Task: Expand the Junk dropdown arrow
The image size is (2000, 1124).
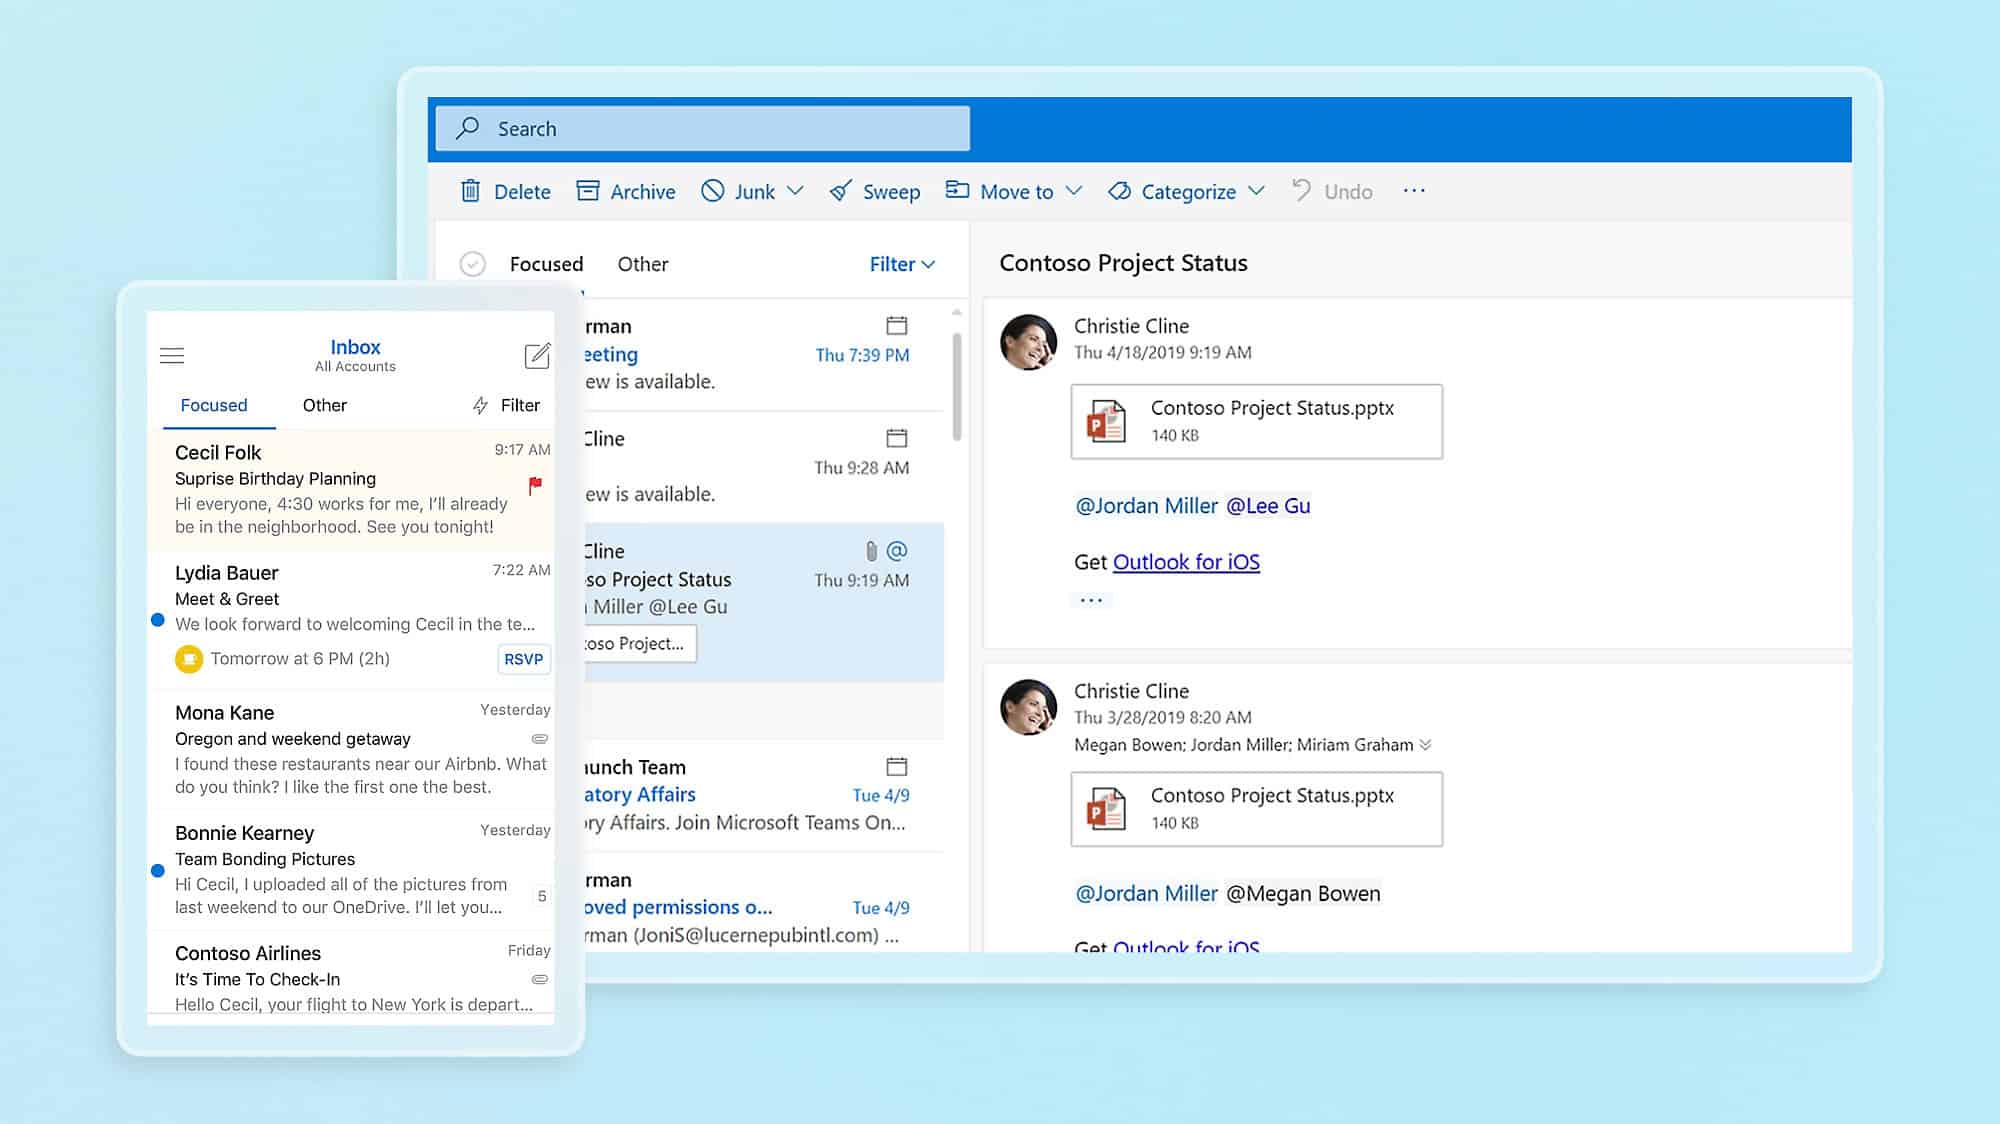Action: click(x=795, y=190)
